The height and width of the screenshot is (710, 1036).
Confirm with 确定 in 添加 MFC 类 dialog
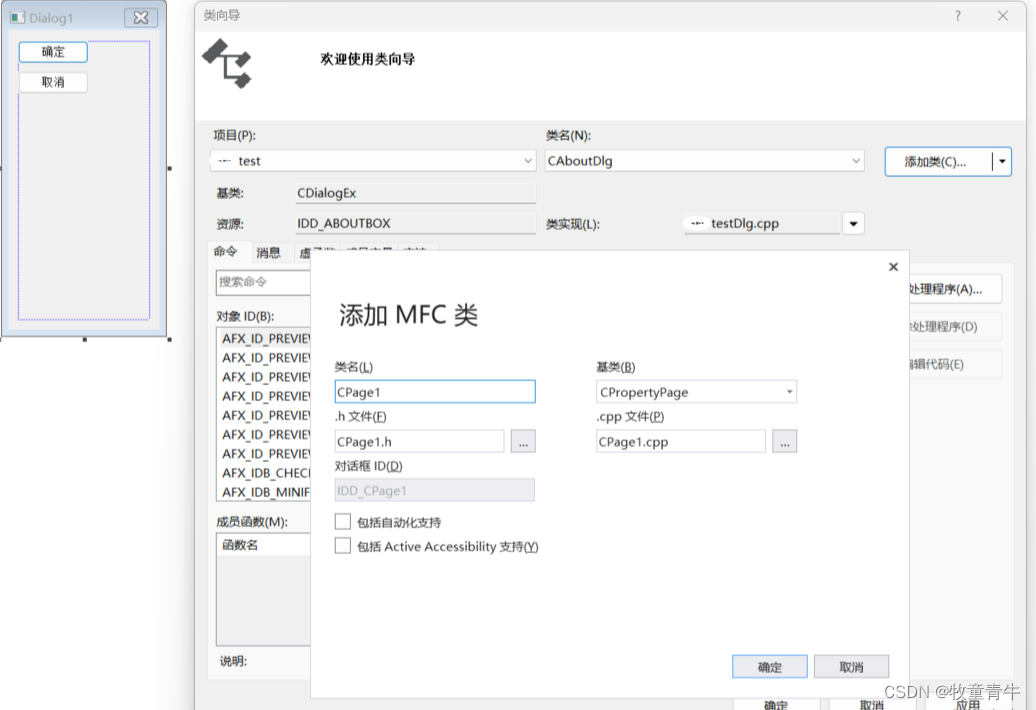tap(770, 667)
